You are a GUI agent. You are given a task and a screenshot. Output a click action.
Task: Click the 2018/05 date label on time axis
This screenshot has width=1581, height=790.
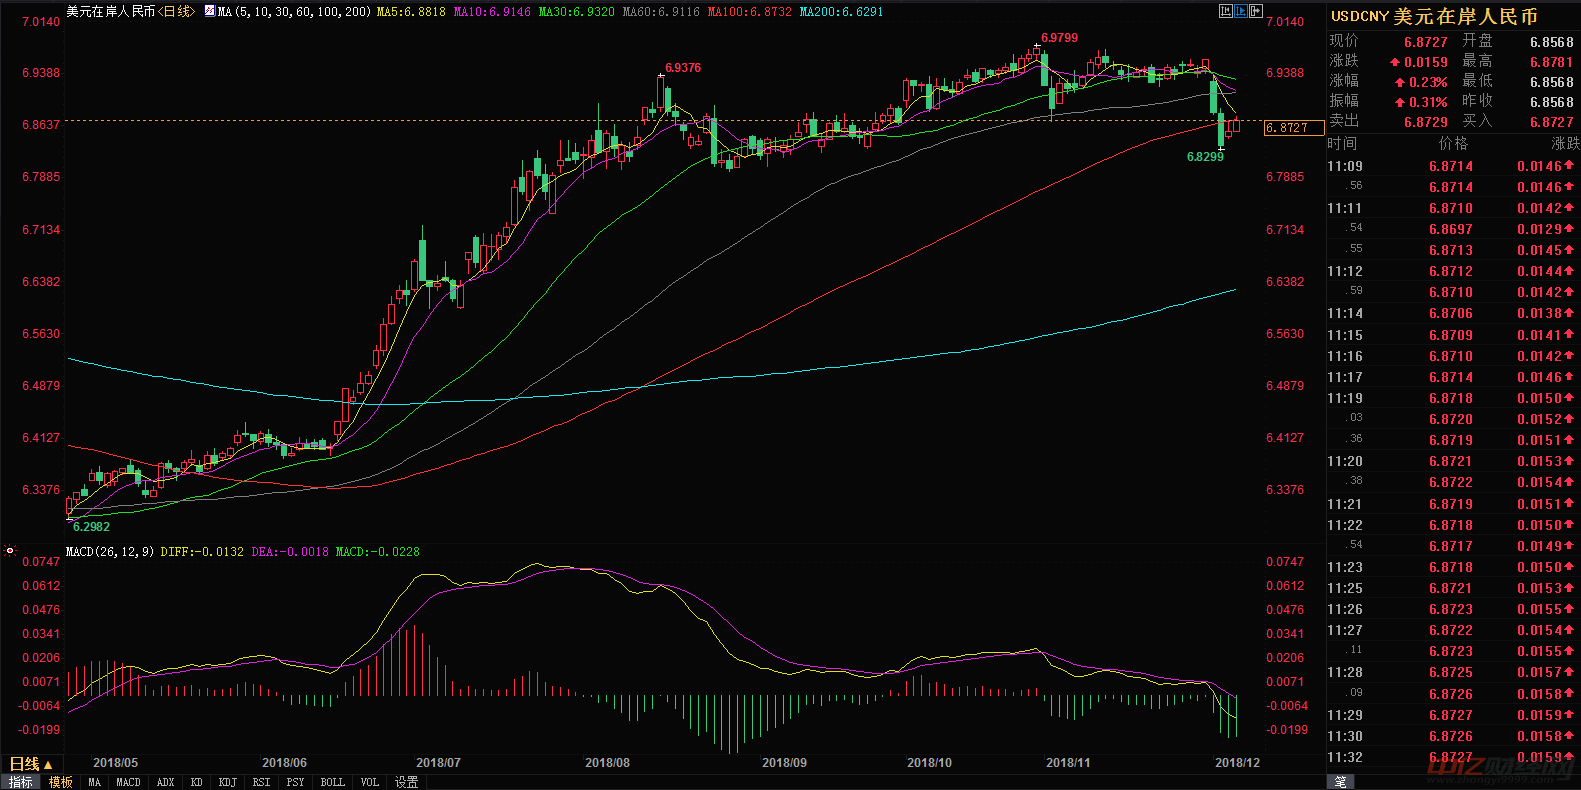point(115,763)
